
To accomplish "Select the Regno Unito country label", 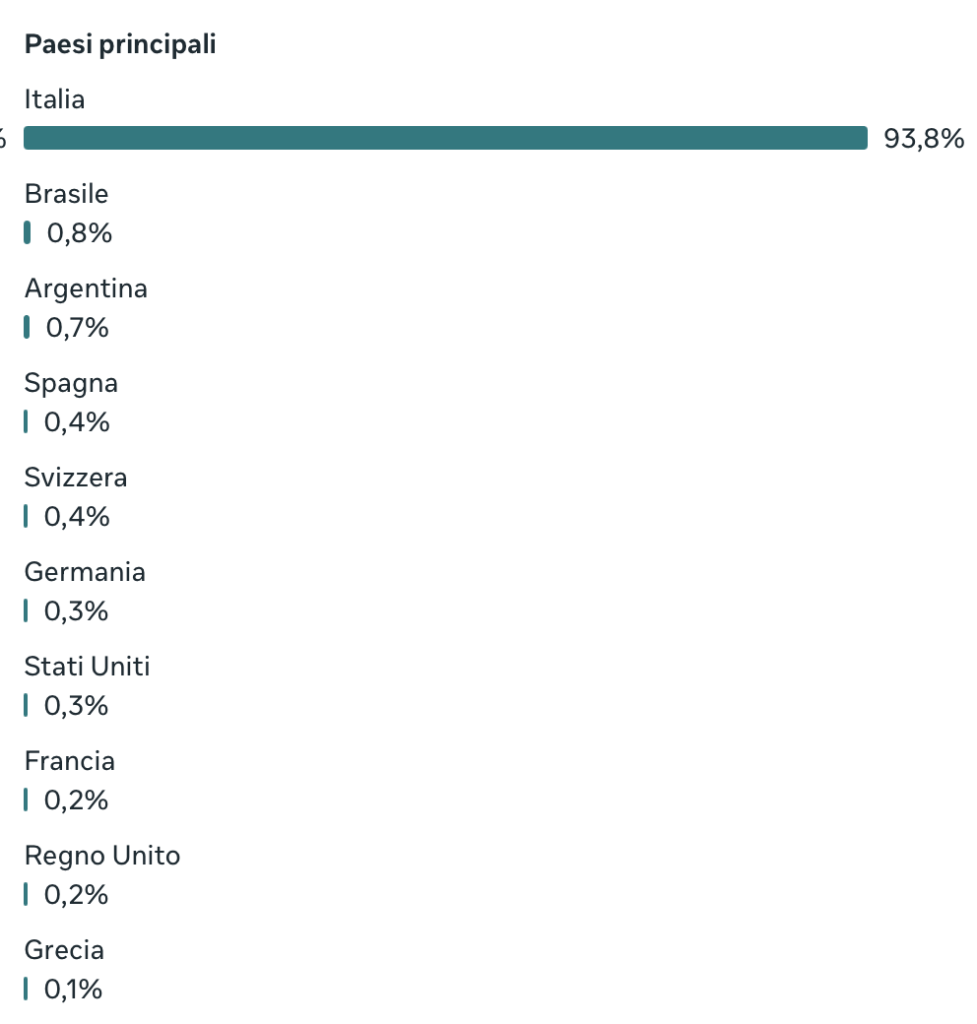I will [102, 856].
